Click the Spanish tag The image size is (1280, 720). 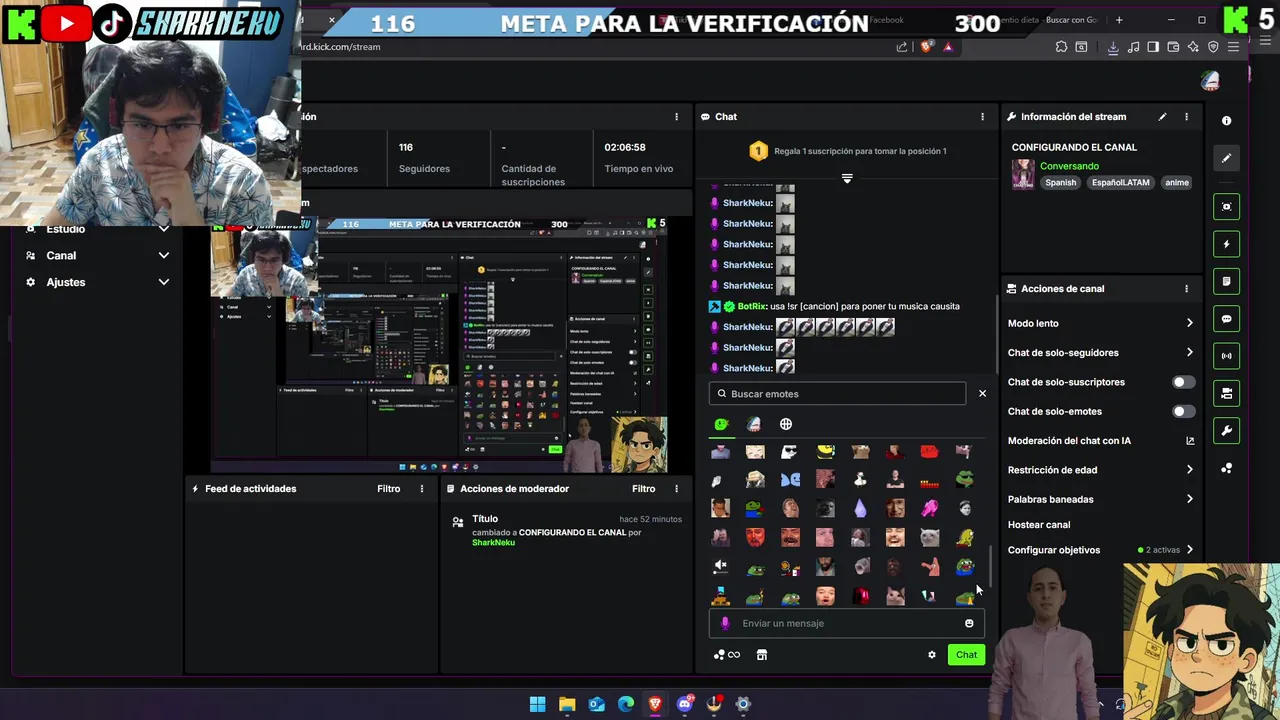click(x=1061, y=183)
